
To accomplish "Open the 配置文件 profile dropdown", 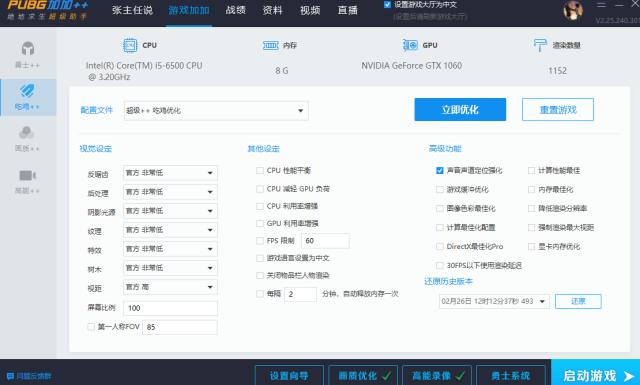I will (x=216, y=111).
